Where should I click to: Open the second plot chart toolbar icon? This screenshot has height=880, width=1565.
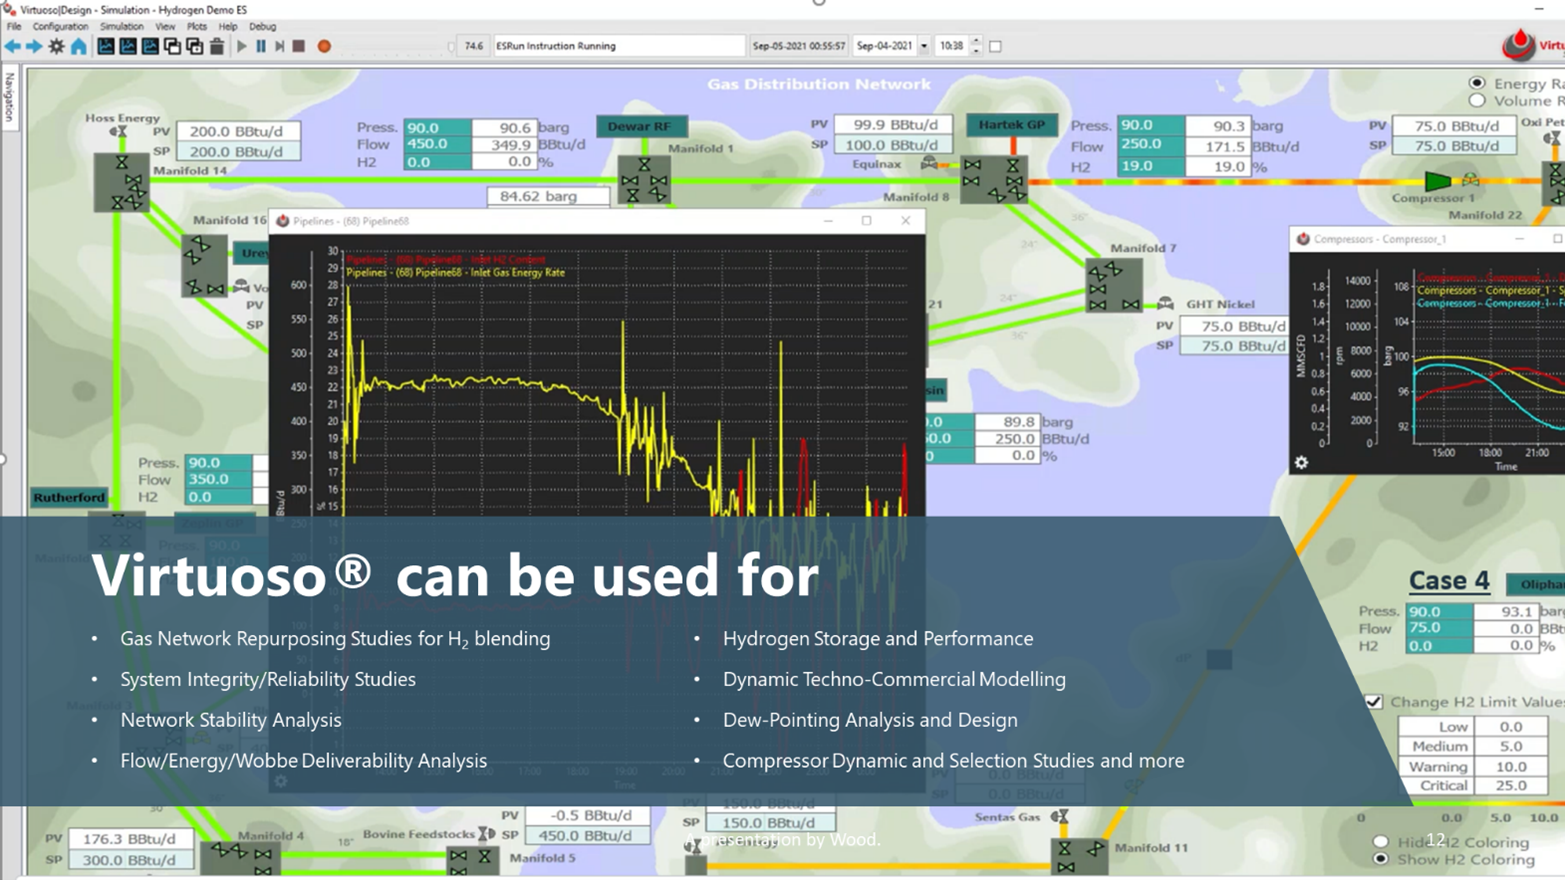(128, 46)
